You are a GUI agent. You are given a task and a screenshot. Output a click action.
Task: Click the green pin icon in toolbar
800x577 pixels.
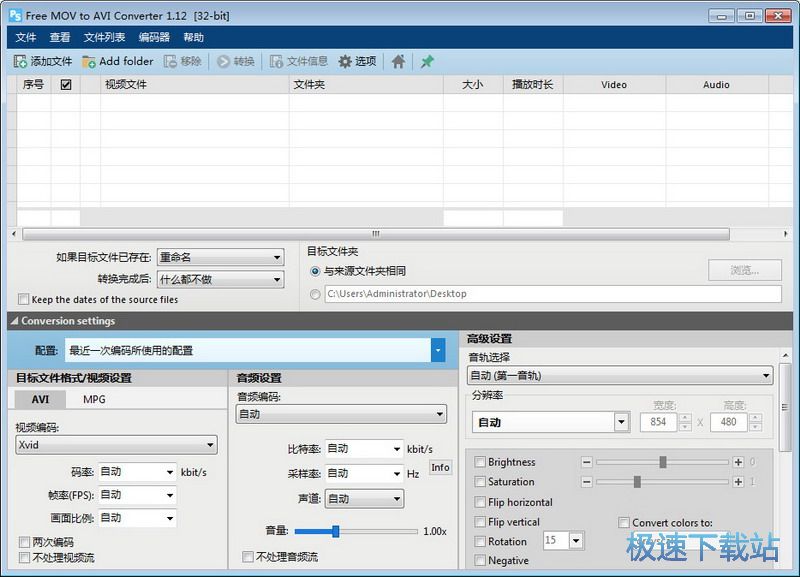(x=427, y=62)
